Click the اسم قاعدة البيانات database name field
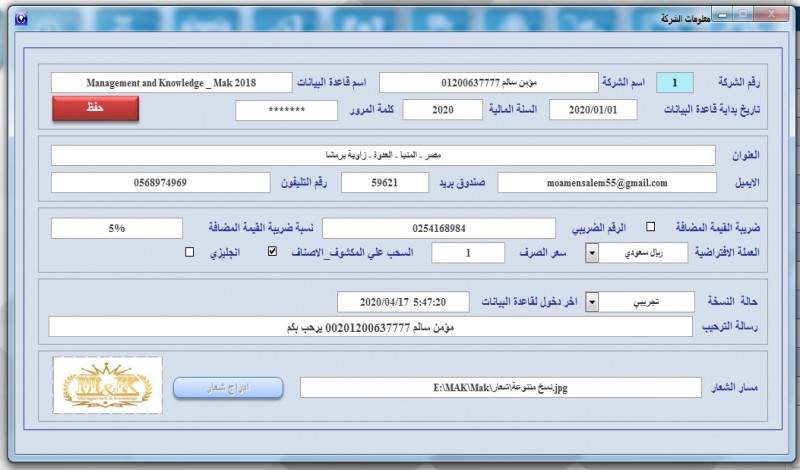Image resolution: width=800 pixels, height=470 pixels. pos(171,83)
